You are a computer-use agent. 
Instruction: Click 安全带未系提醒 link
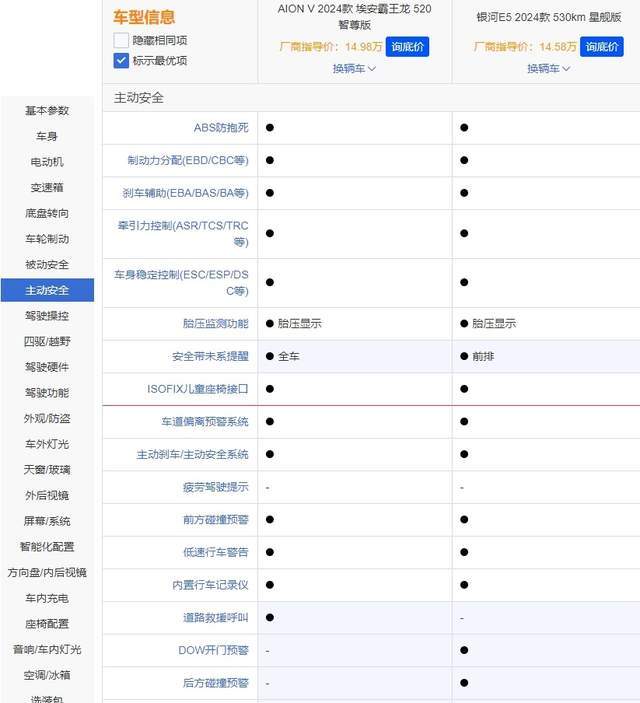point(210,356)
